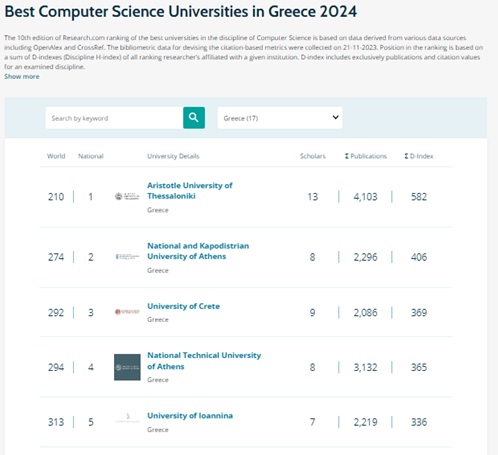Sort by the Publications column header

pos(366,156)
